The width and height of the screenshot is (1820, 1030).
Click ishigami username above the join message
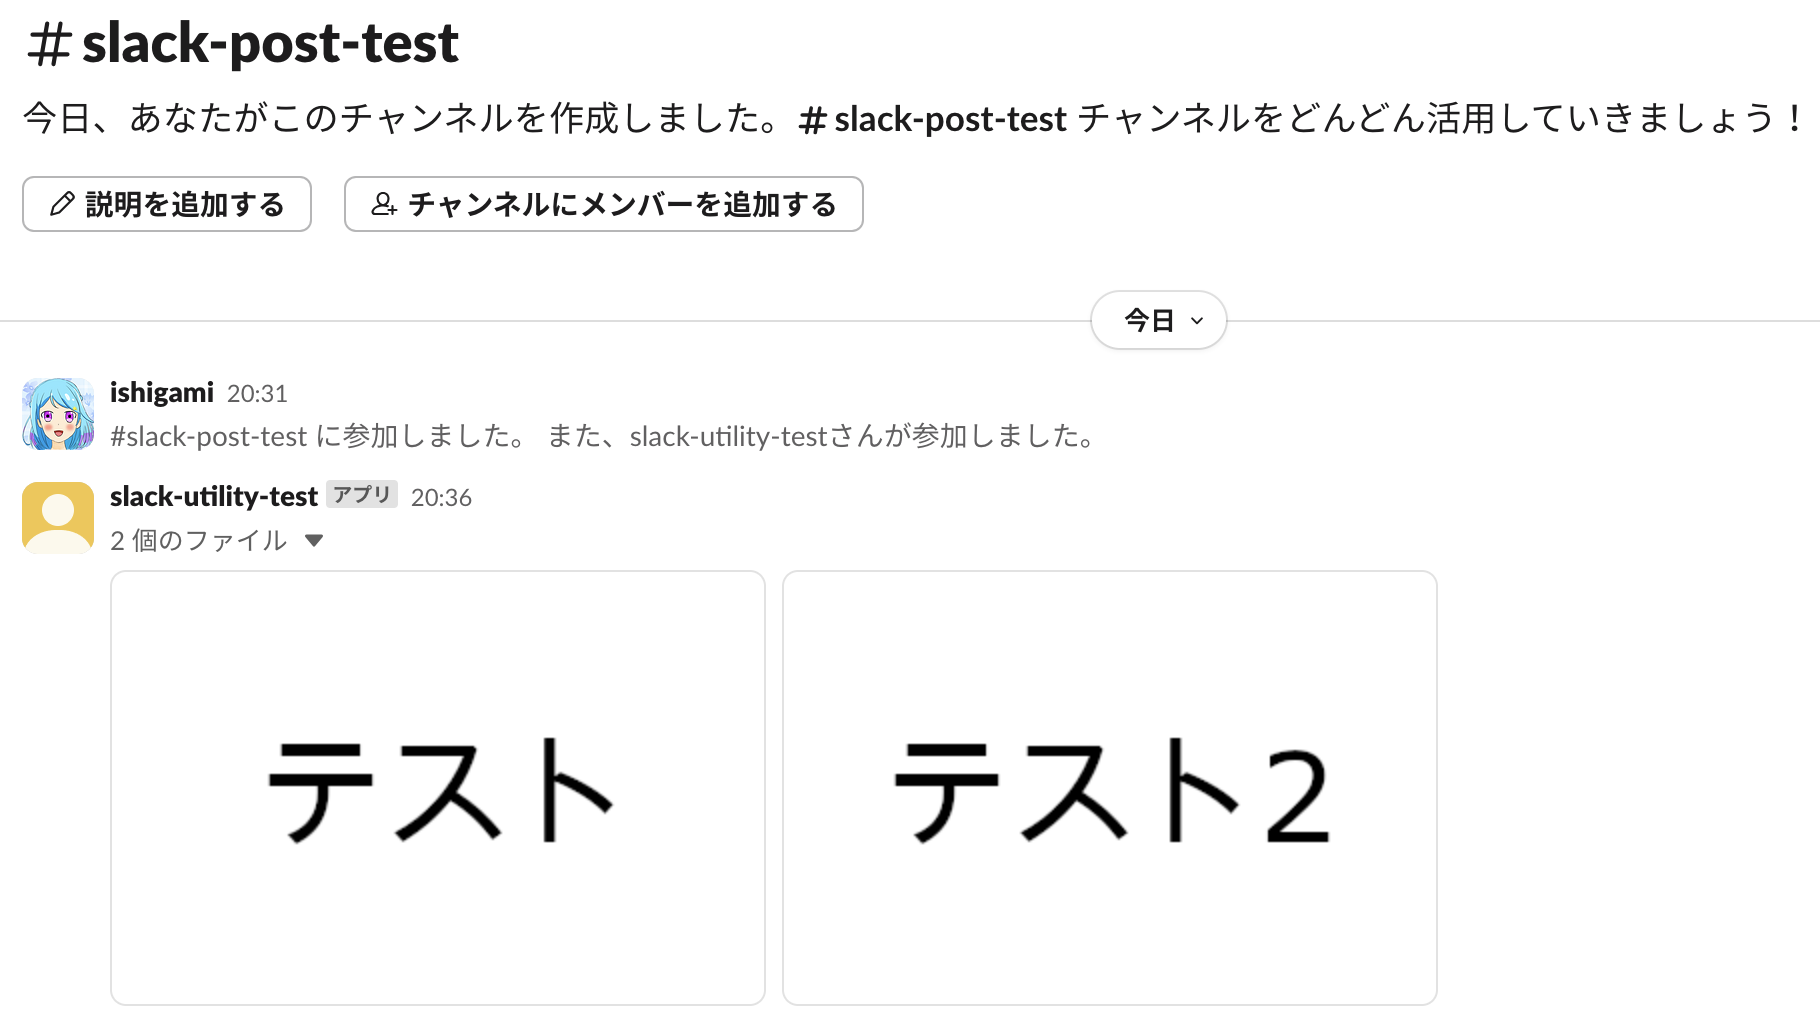coord(161,392)
